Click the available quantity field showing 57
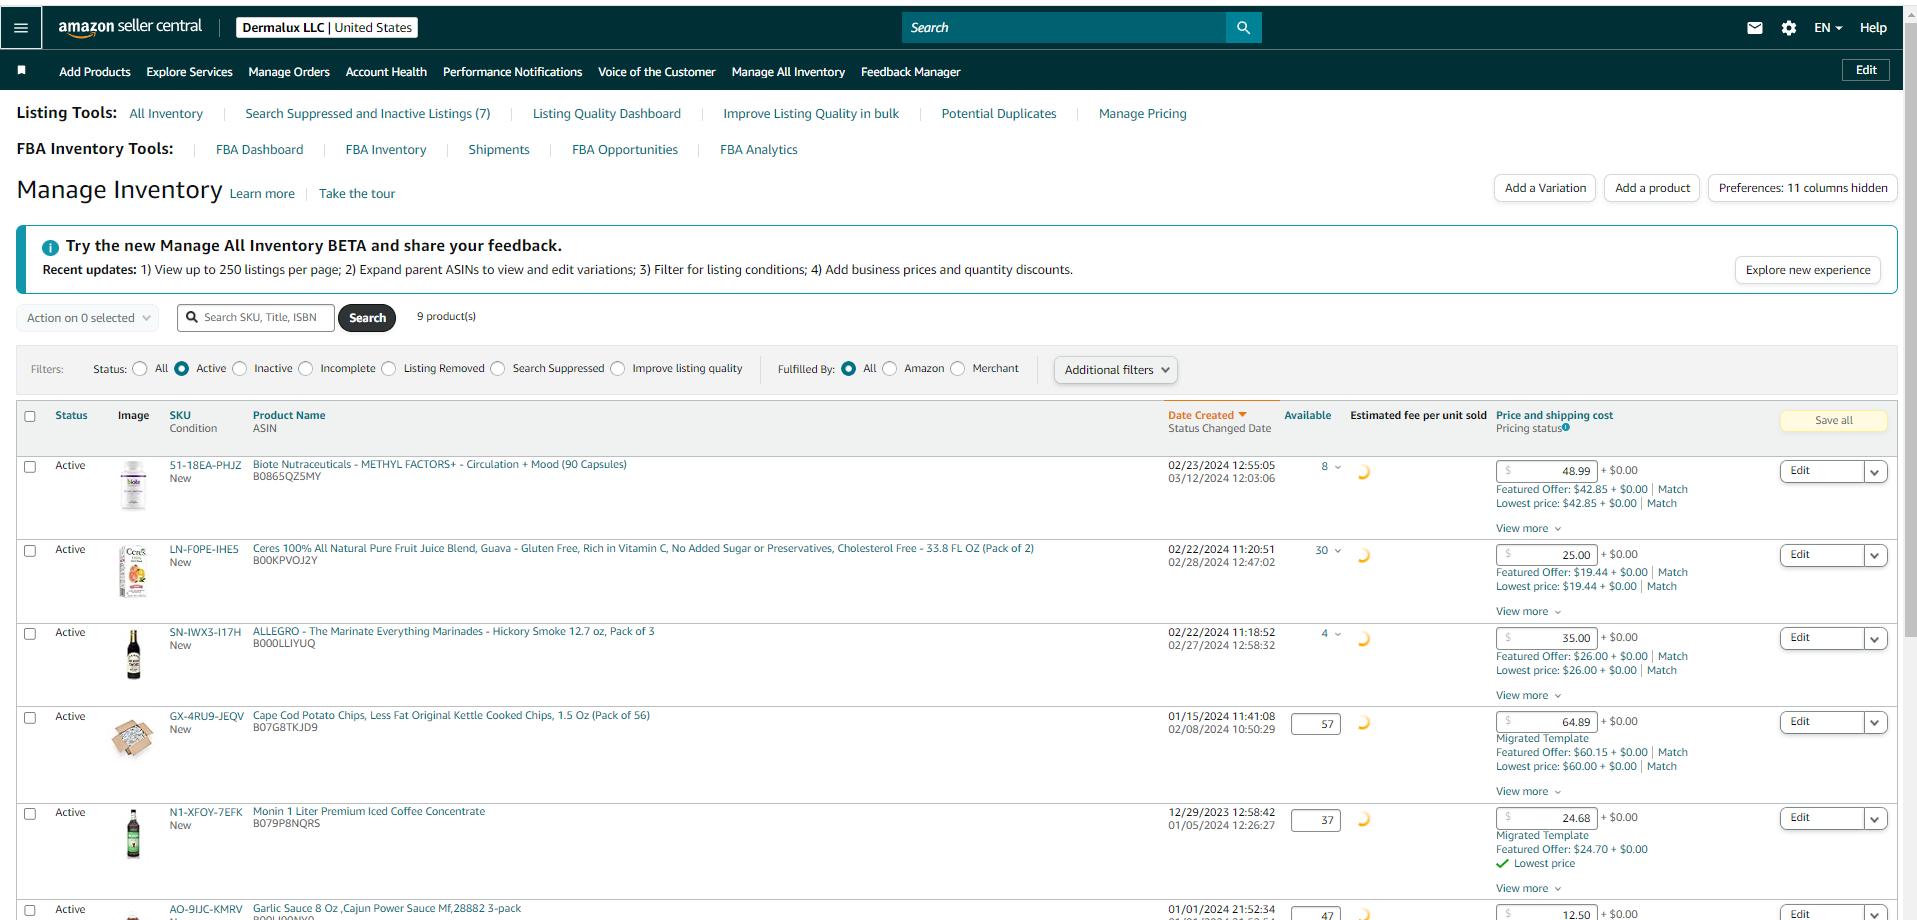The image size is (1917, 920). (x=1316, y=724)
